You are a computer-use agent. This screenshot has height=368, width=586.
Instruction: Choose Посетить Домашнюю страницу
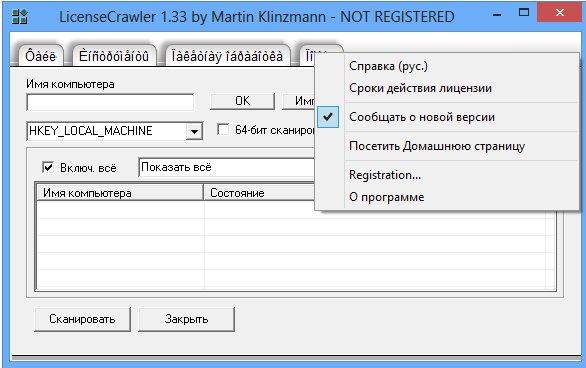(437, 146)
